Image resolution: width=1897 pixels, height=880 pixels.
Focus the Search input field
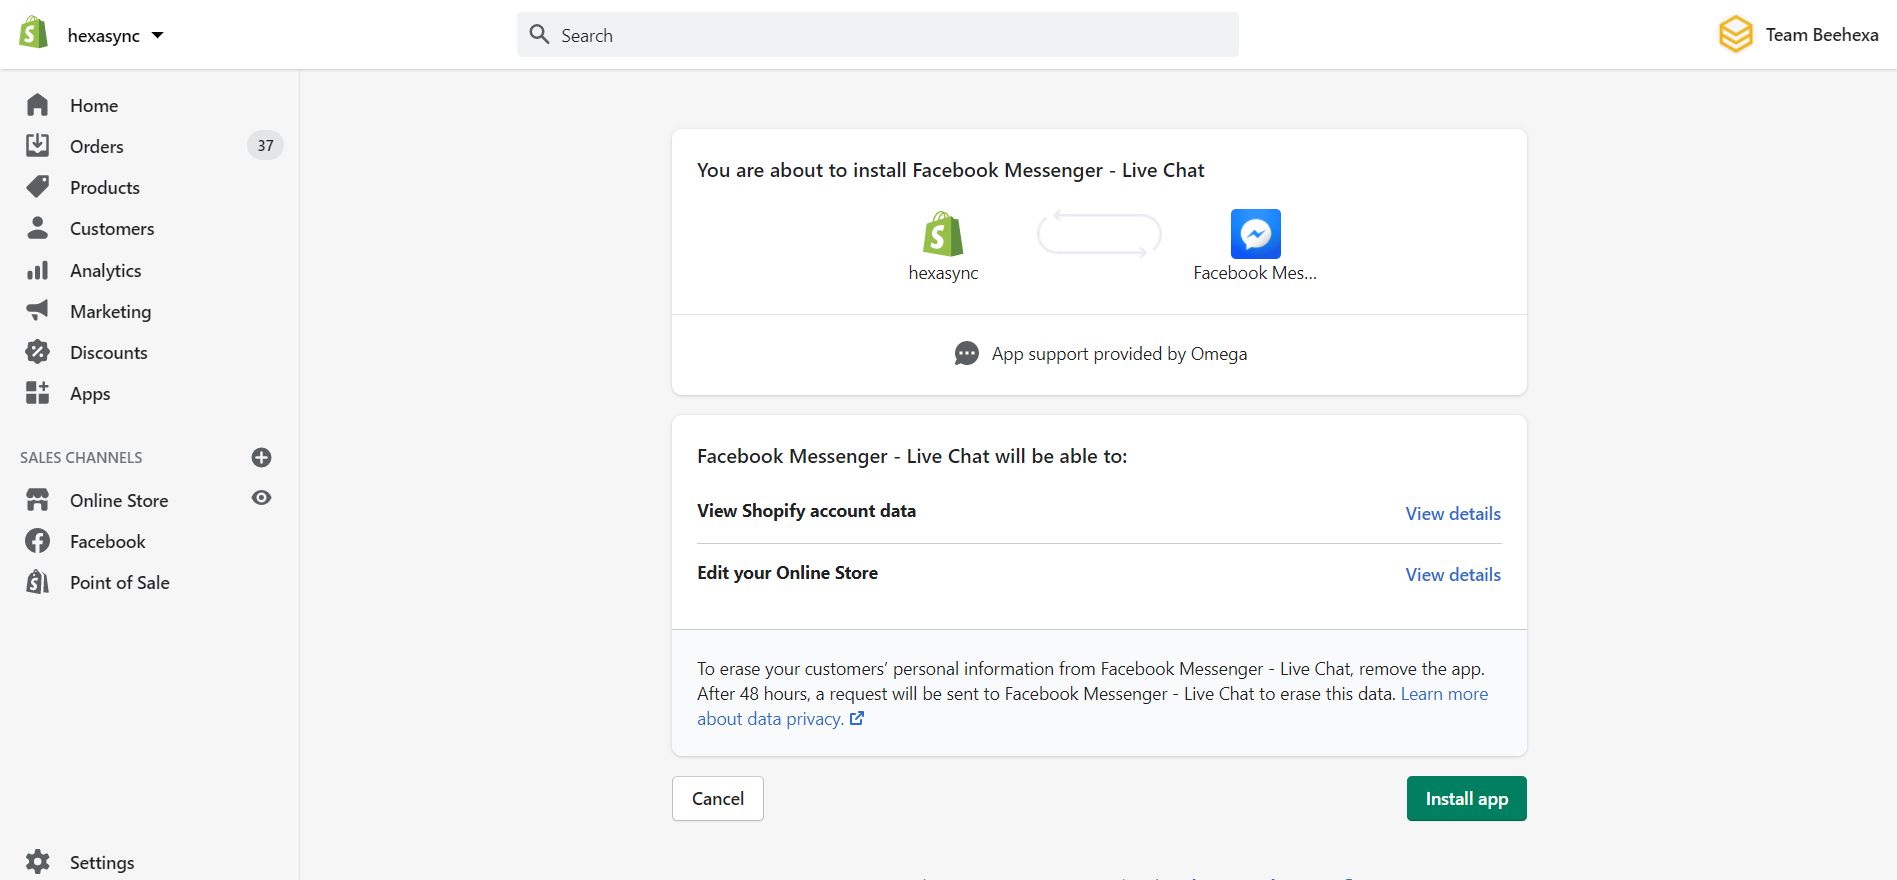pos(877,35)
